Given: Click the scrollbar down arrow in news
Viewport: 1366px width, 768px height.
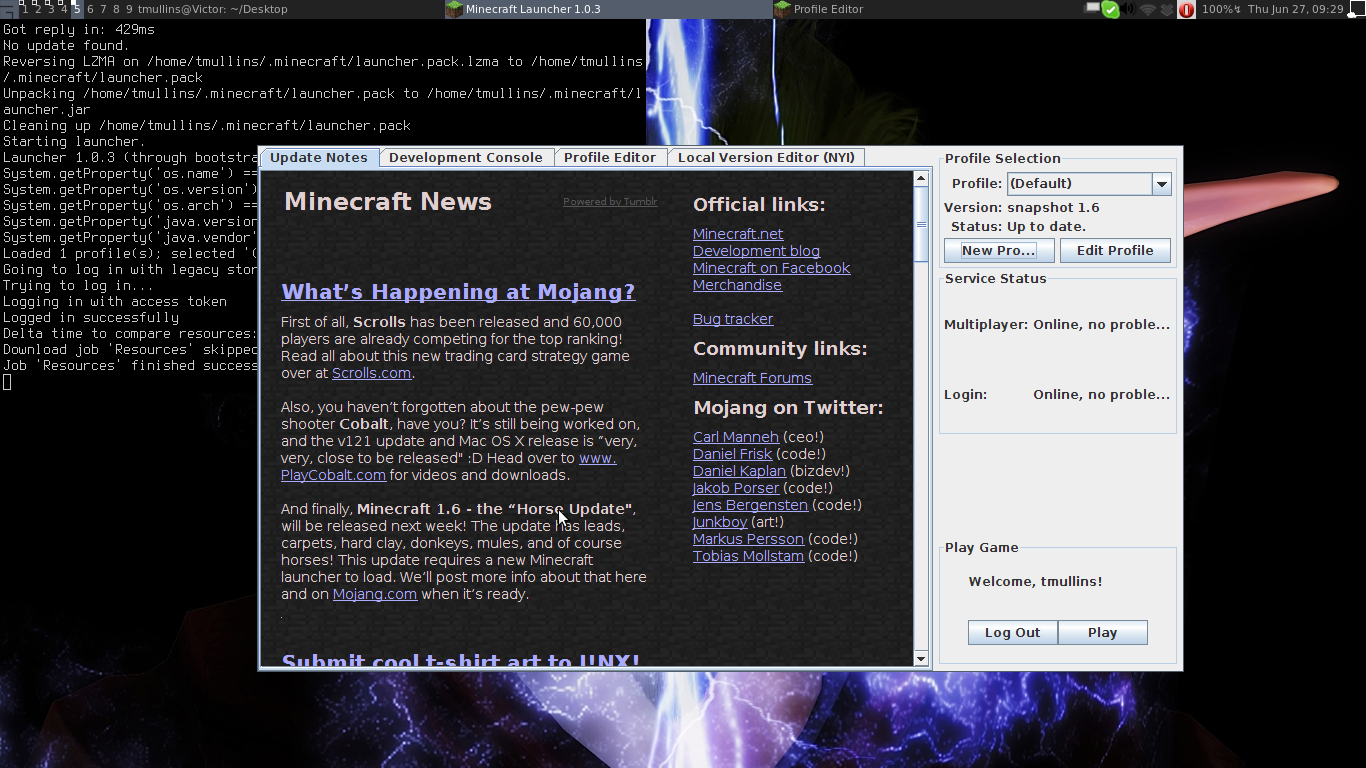Looking at the screenshot, I should 921,658.
